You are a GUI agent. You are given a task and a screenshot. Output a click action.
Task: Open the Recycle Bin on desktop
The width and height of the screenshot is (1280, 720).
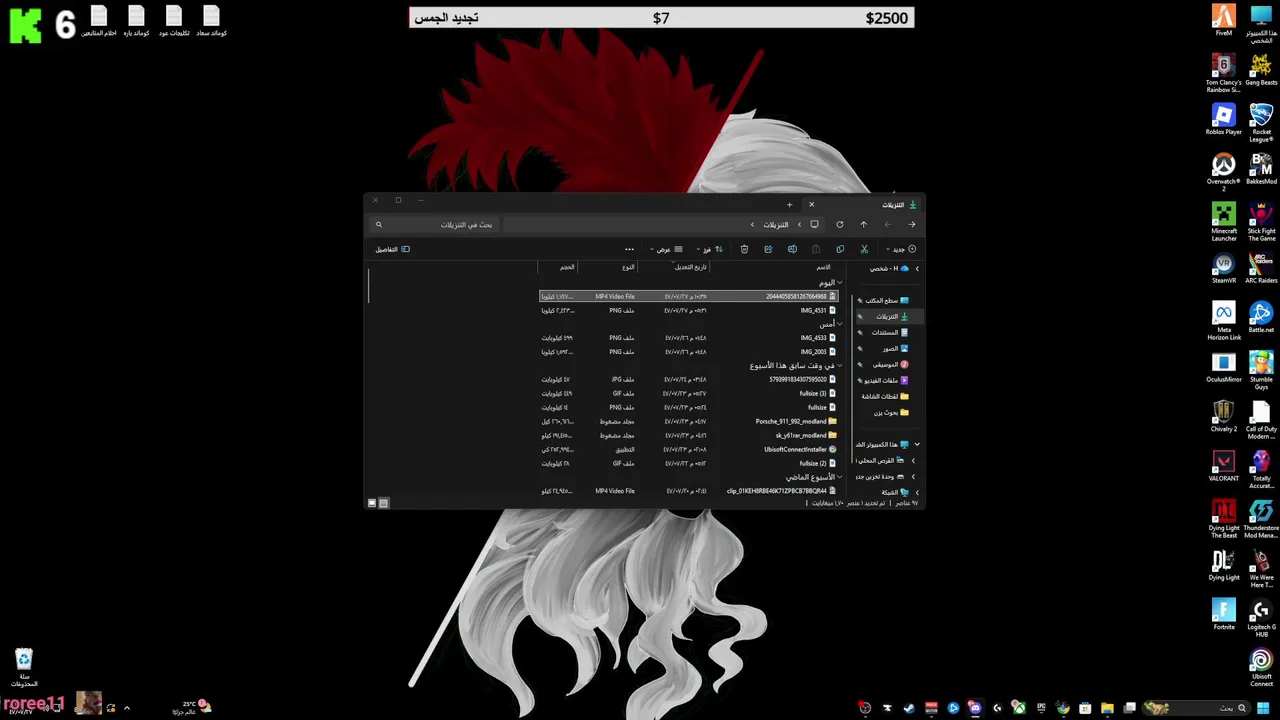point(24,668)
